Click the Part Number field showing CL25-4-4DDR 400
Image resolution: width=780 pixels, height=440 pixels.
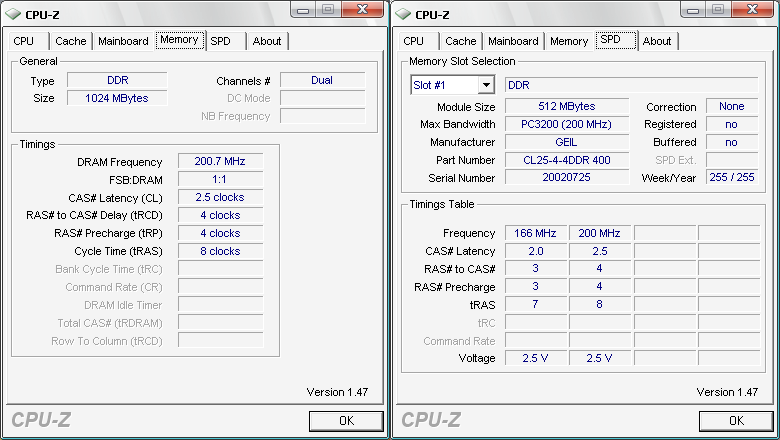[566, 160]
